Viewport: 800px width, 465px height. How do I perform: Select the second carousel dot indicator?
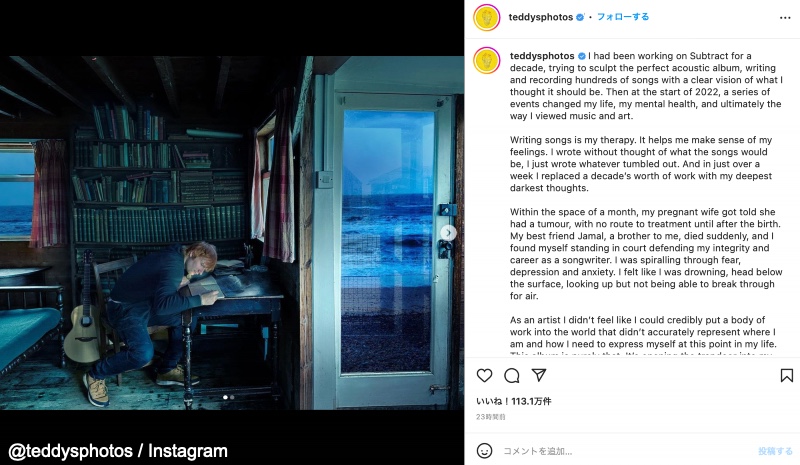(232, 397)
